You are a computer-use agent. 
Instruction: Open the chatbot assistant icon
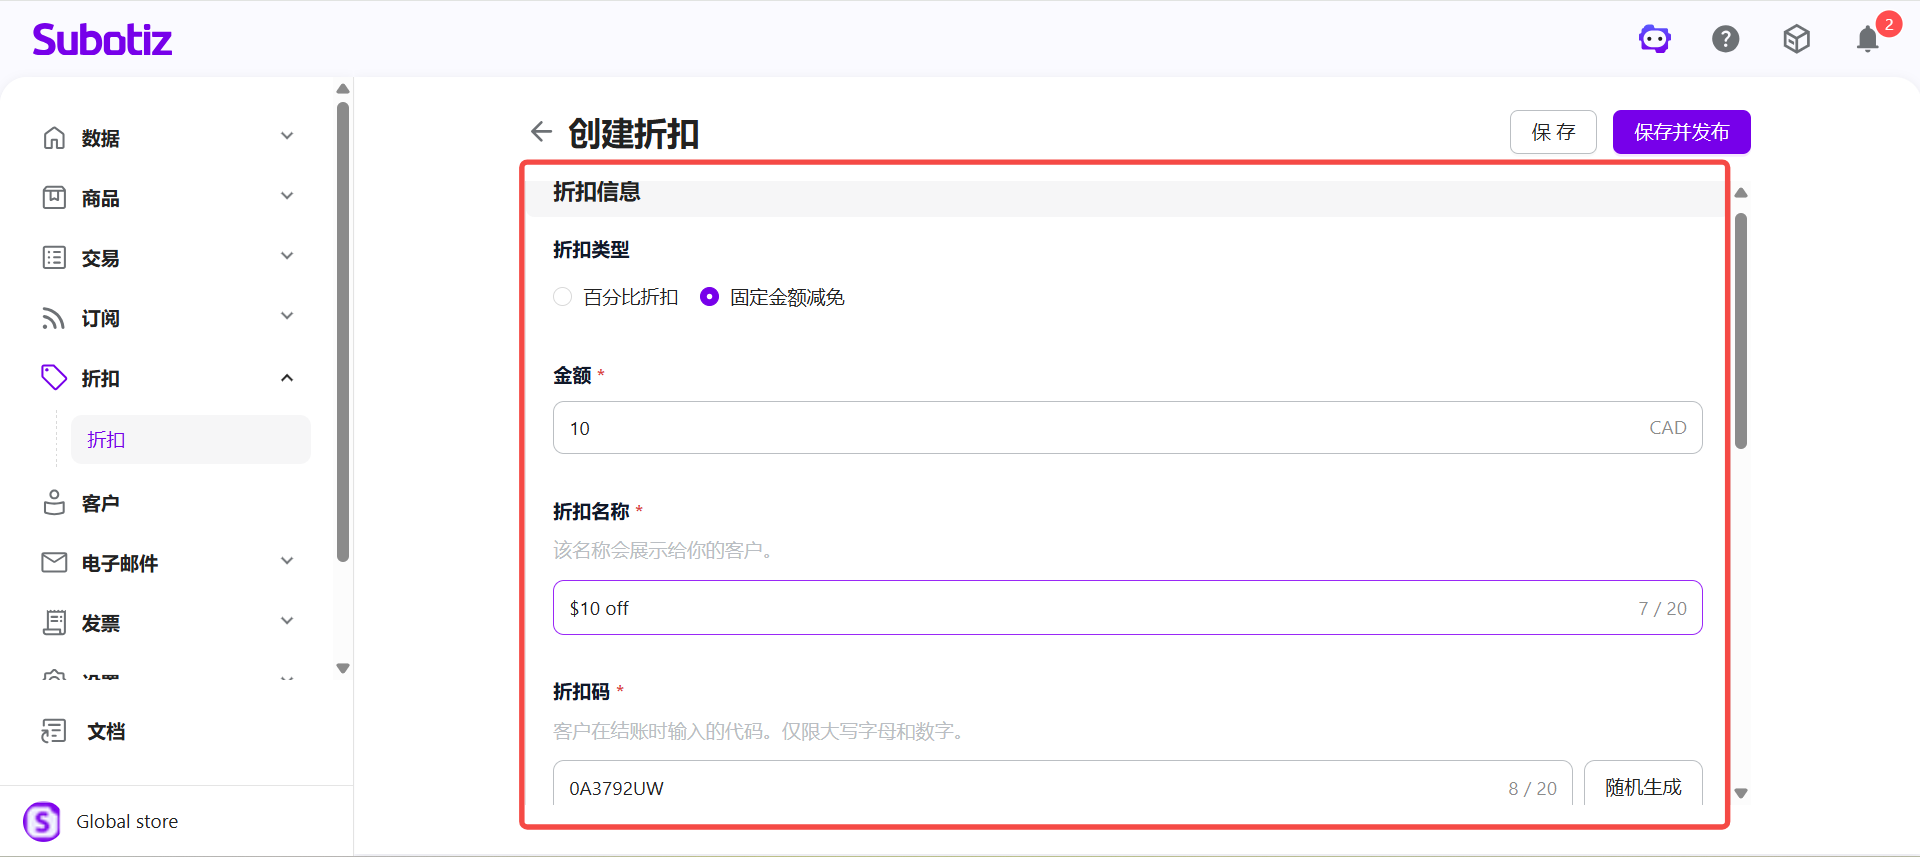click(1654, 39)
